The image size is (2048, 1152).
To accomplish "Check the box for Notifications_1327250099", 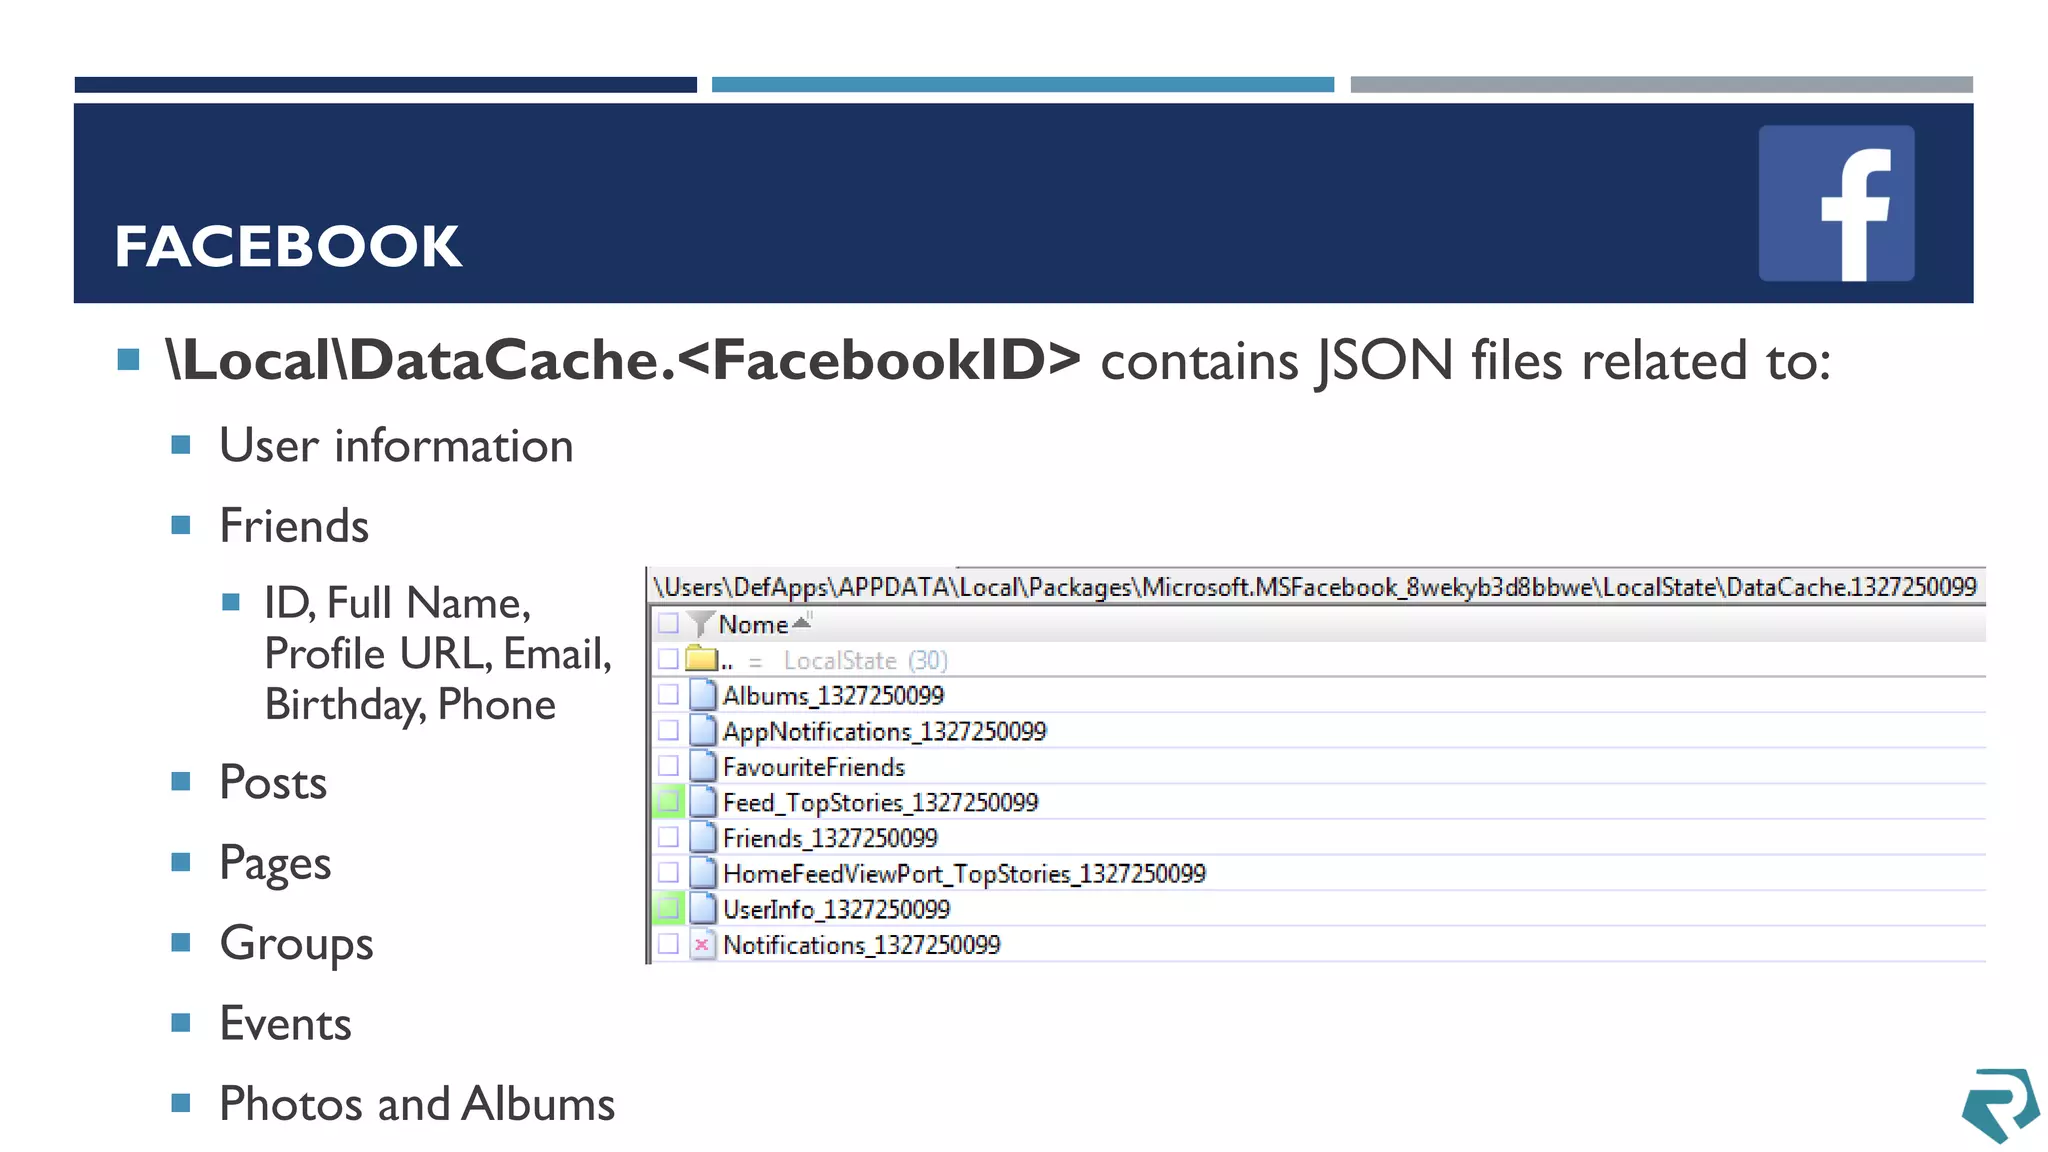I will click(668, 944).
